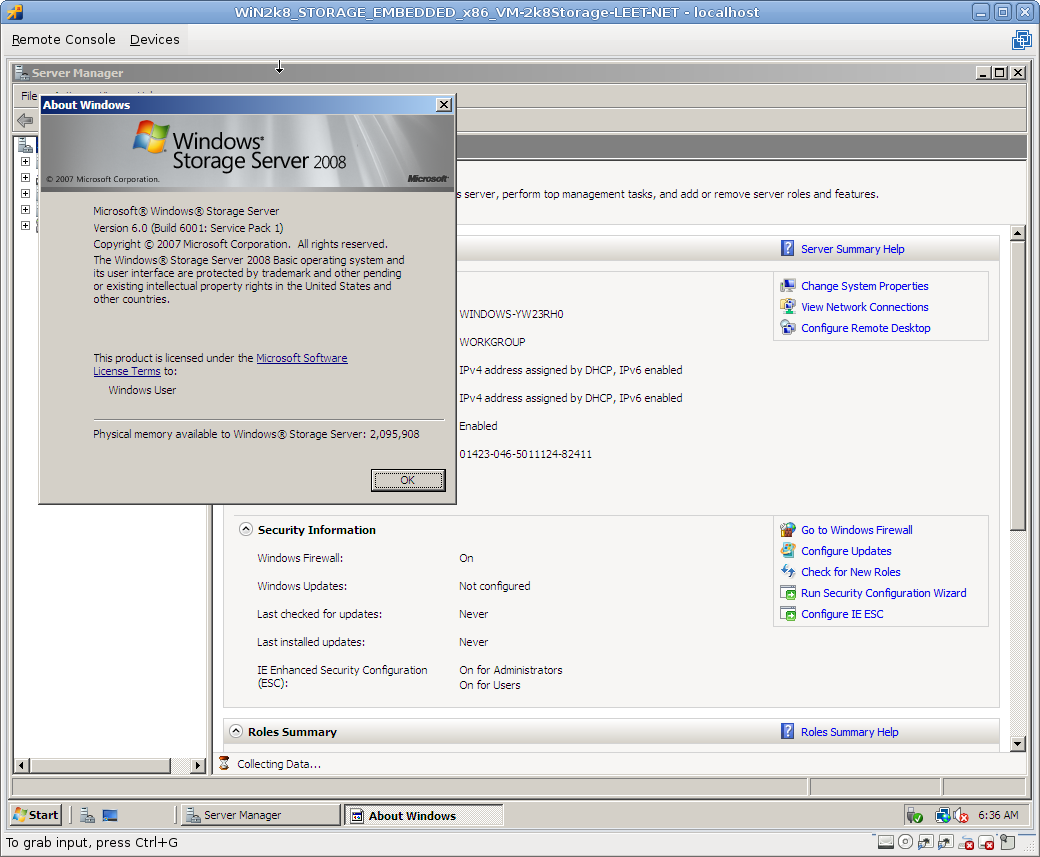The width and height of the screenshot is (1040, 857).
Task: Click the Configure Remote Desktop icon
Action: tap(788, 328)
